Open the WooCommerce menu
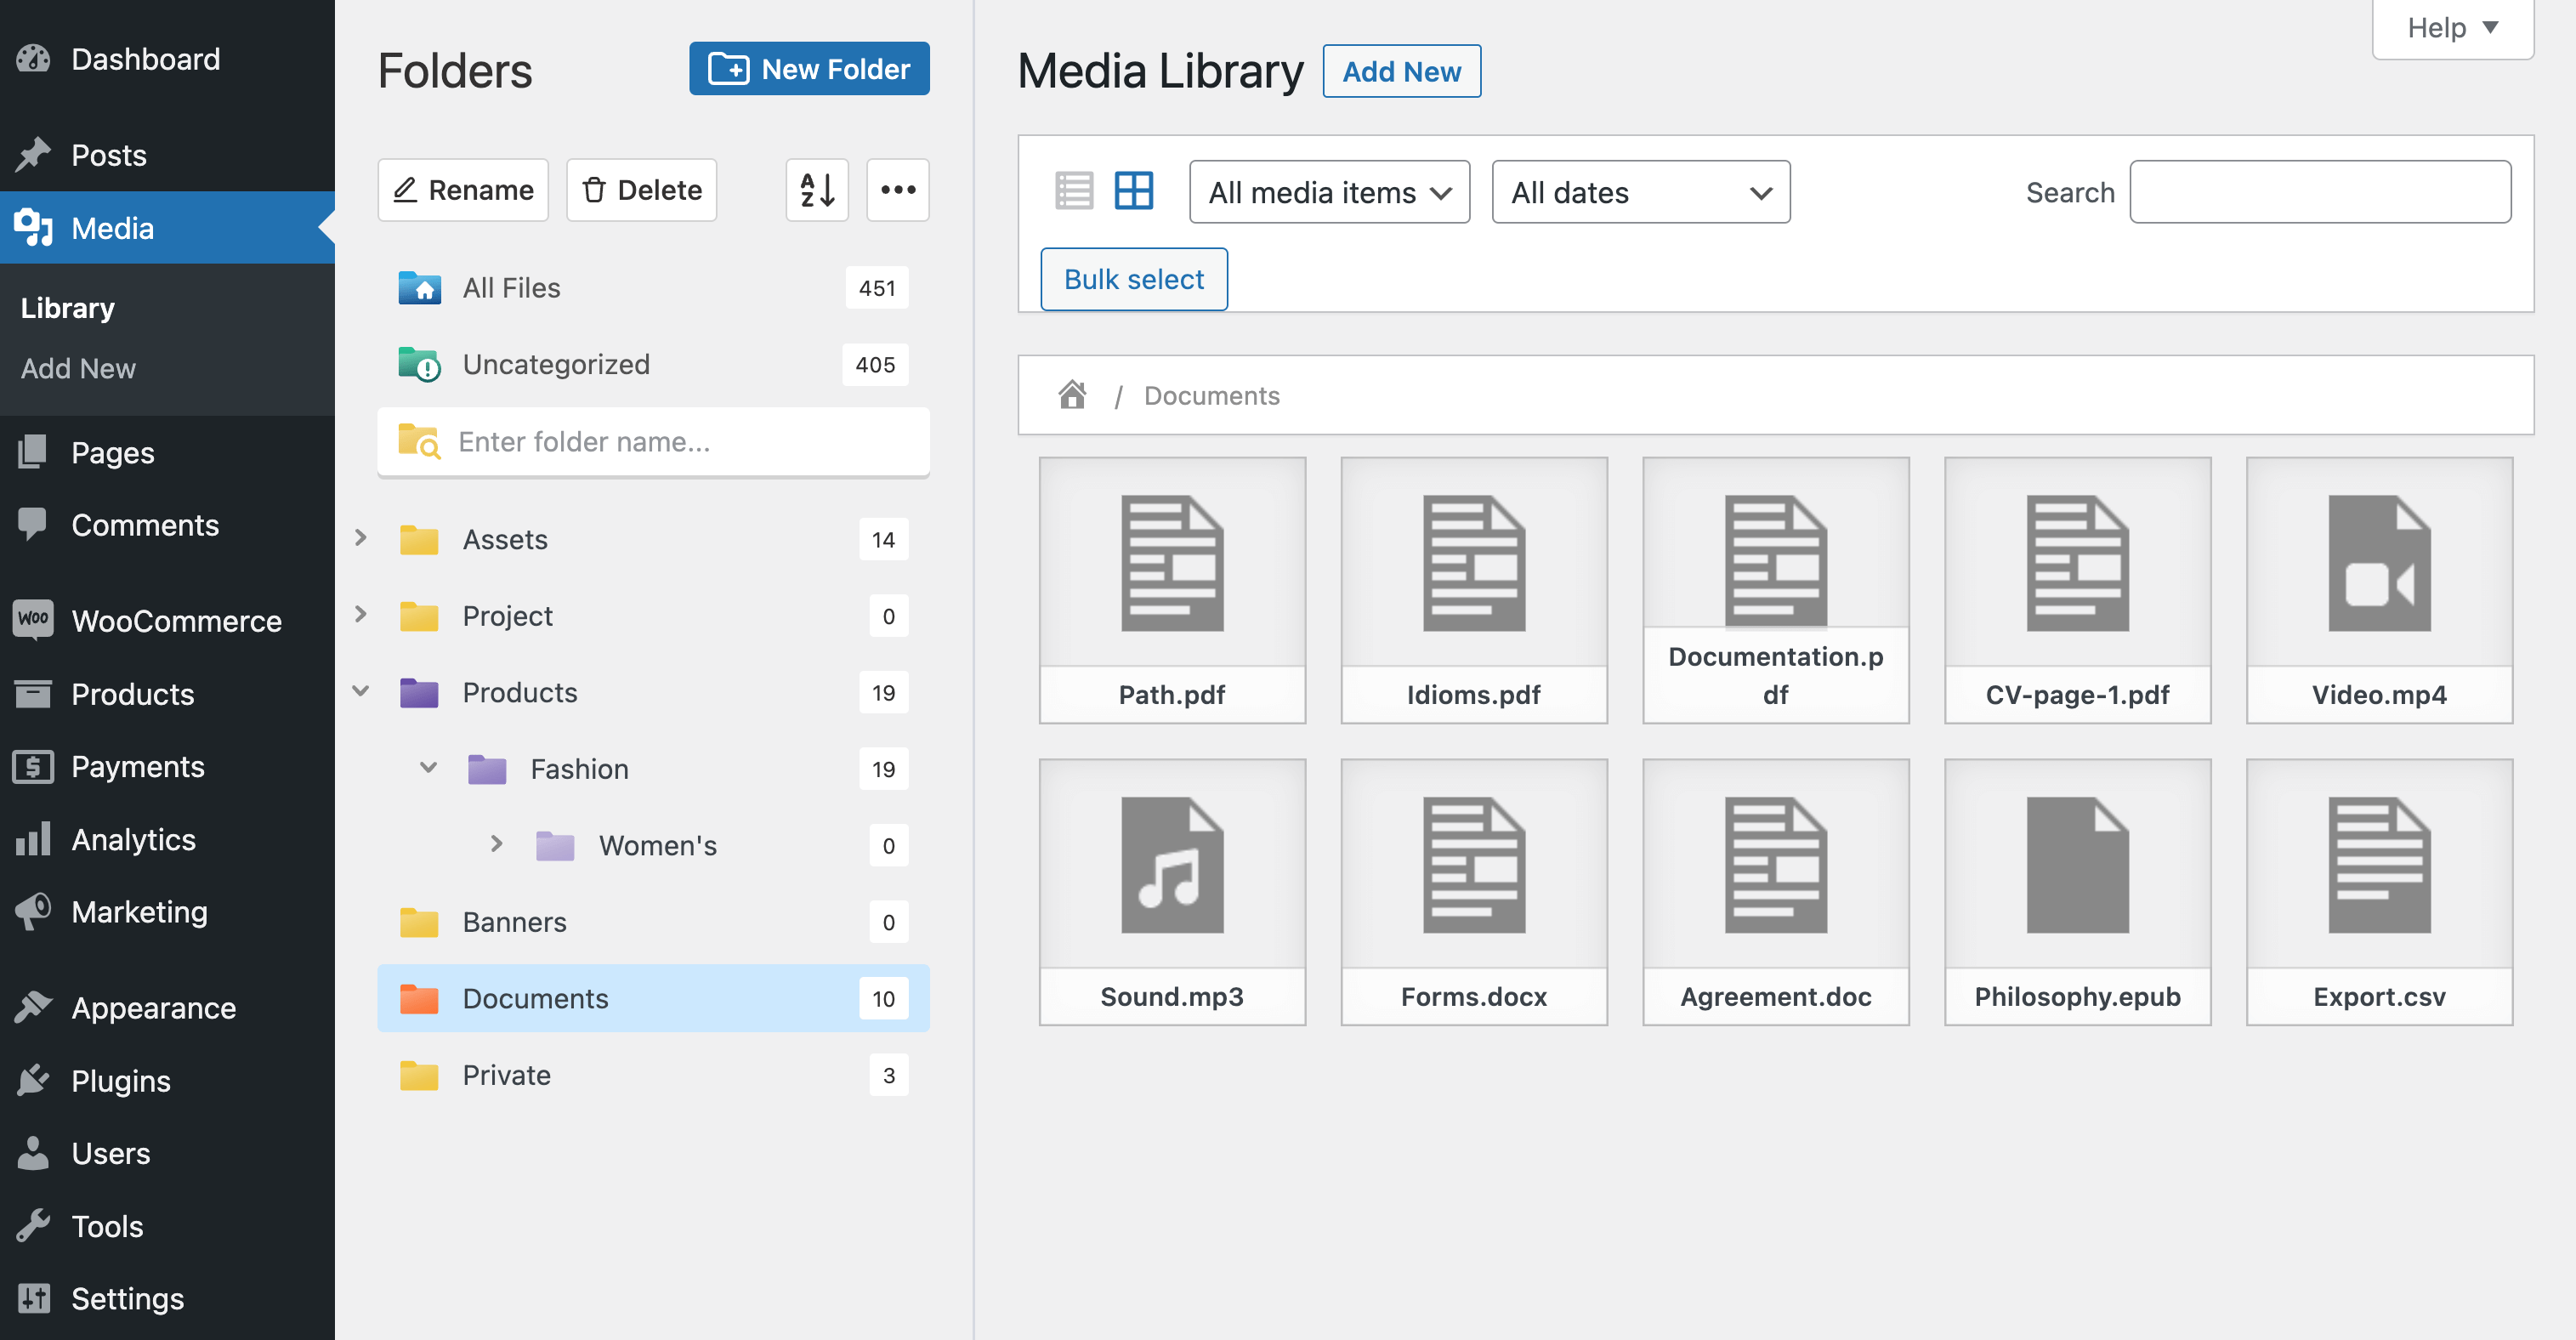The height and width of the screenshot is (1340, 2576). point(167,620)
